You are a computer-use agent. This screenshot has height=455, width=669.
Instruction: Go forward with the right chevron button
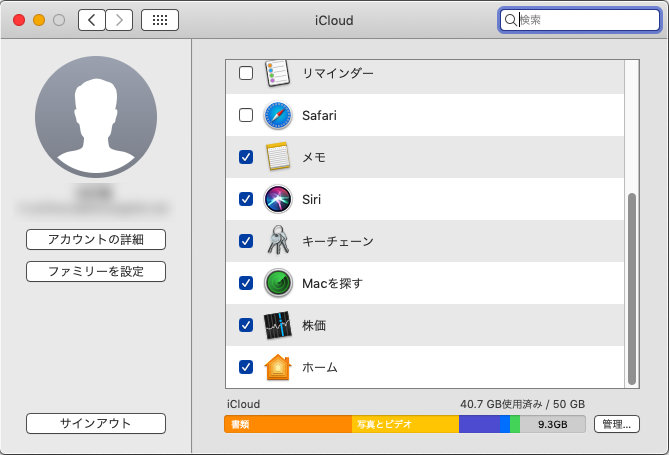point(119,20)
